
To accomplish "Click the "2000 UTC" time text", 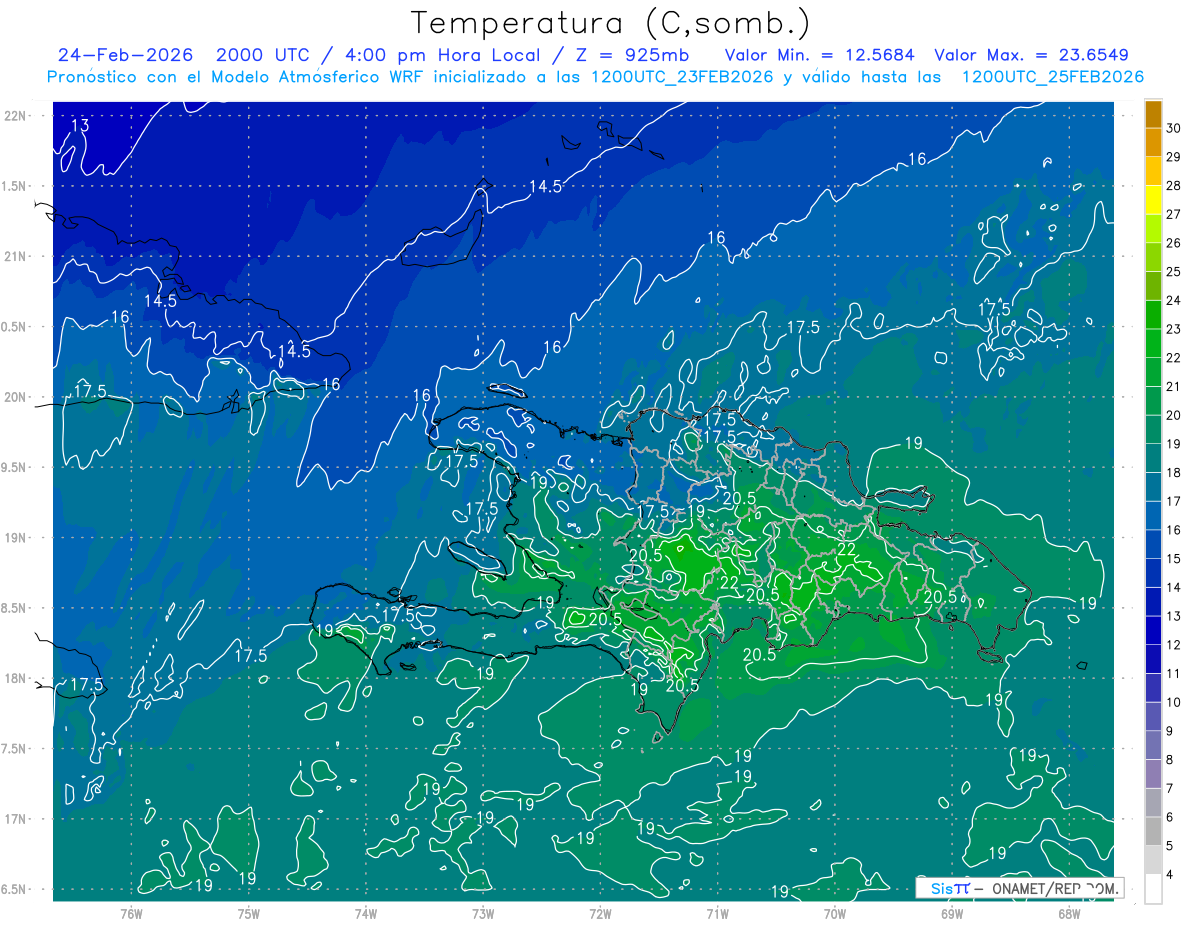I will 262,55.
